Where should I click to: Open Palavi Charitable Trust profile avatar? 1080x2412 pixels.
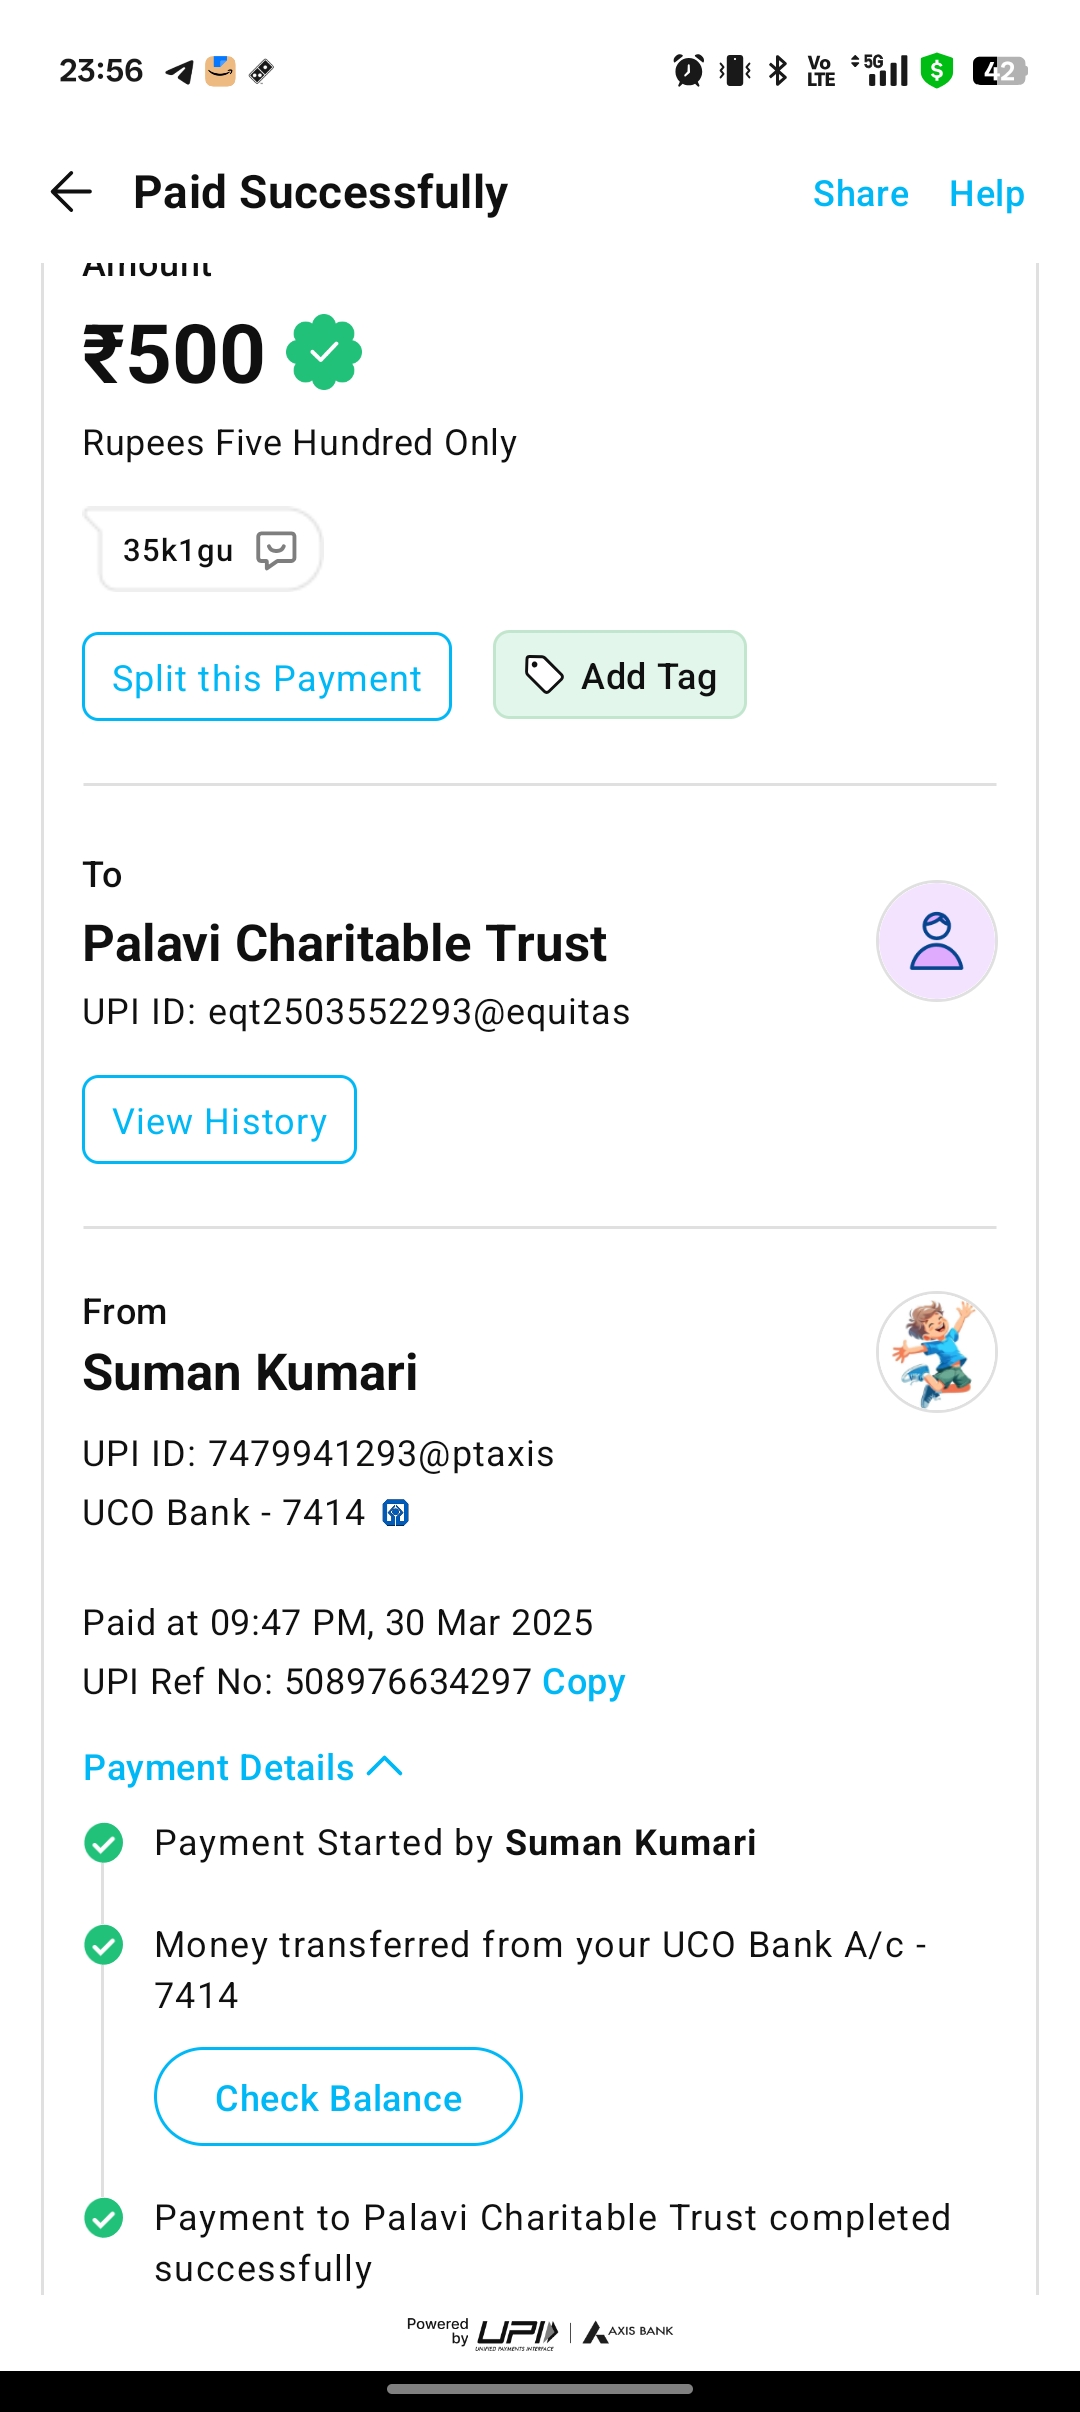coord(936,941)
